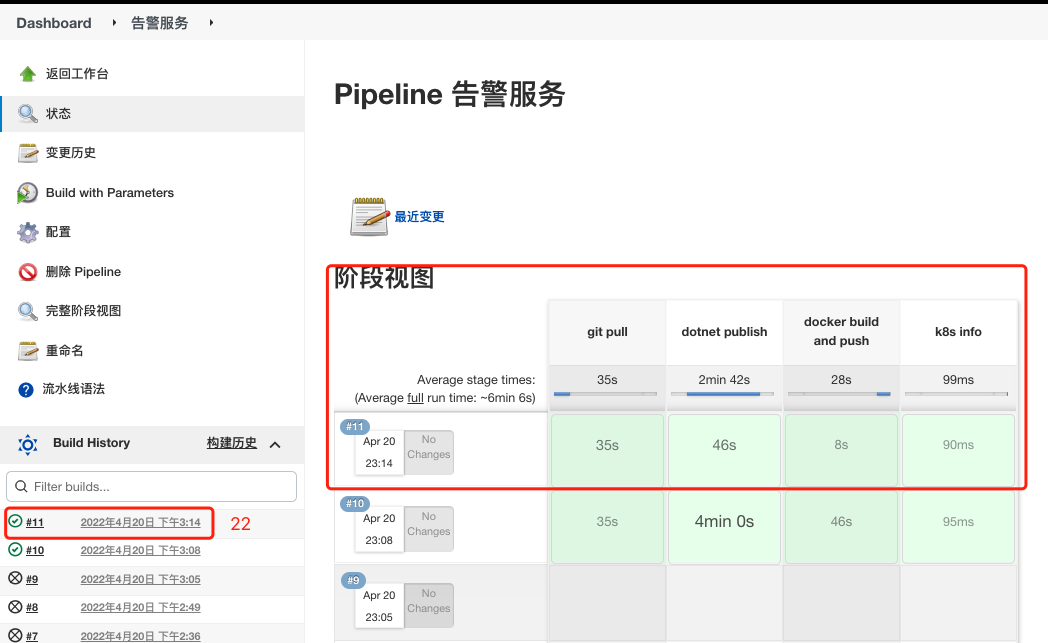Click the failed status icon for build #9

15,579
